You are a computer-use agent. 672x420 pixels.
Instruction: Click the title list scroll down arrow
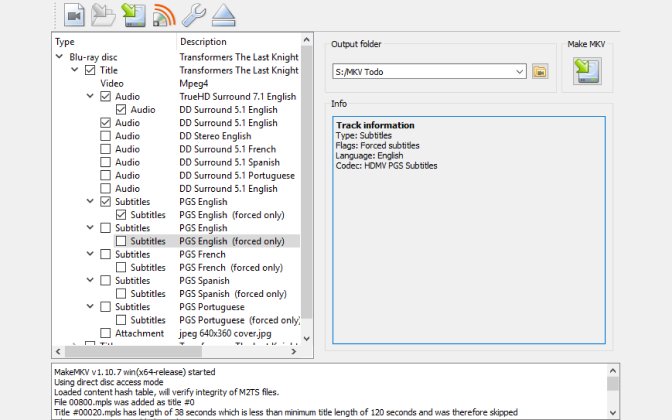click(x=306, y=339)
